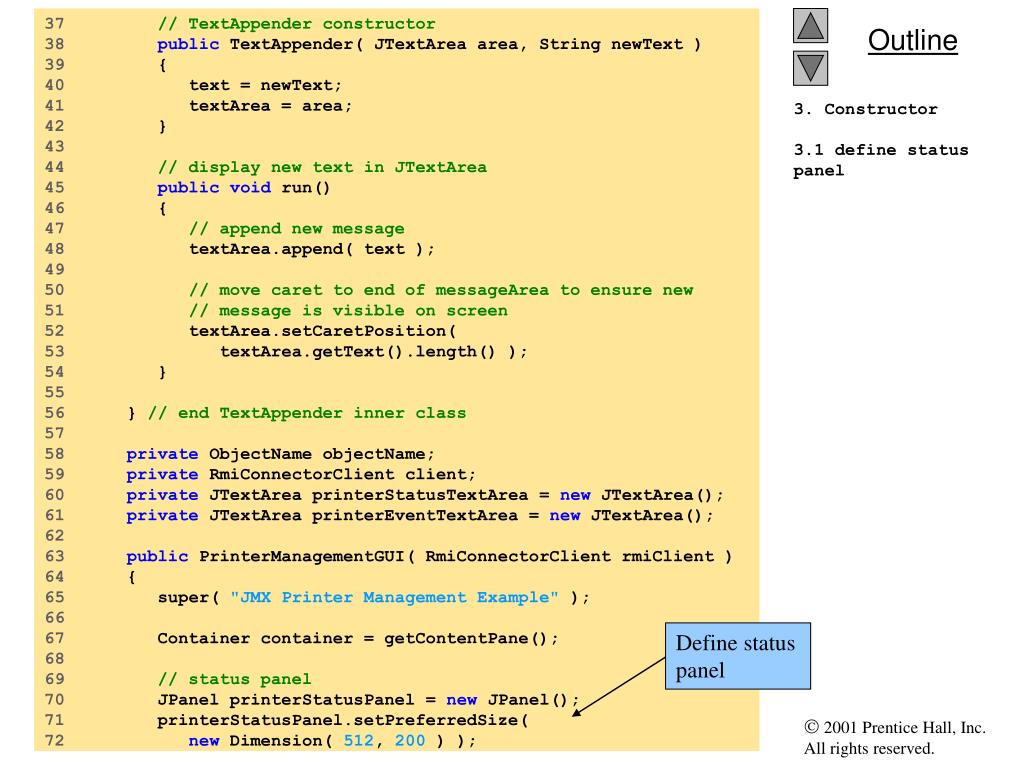1024x768 pixels.
Task: Click 'textArea.append( text );' line
Action: coord(312,249)
